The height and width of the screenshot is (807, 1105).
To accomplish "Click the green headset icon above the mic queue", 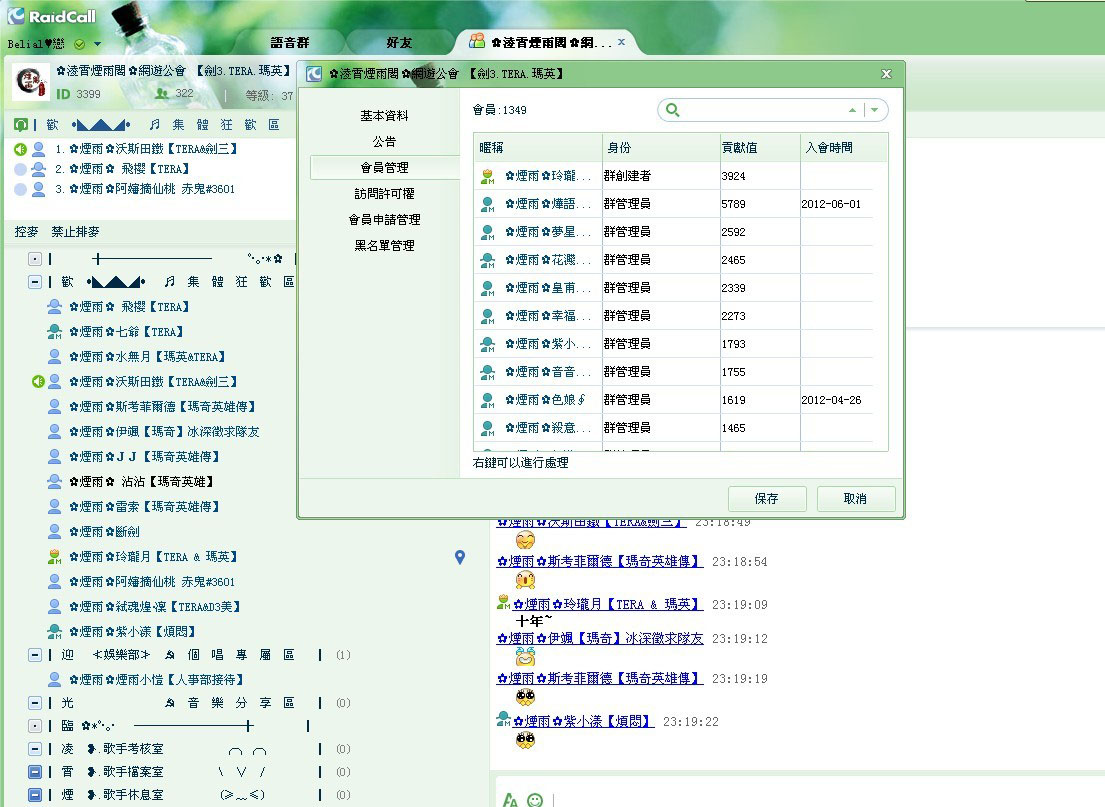I will coord(21,125).
